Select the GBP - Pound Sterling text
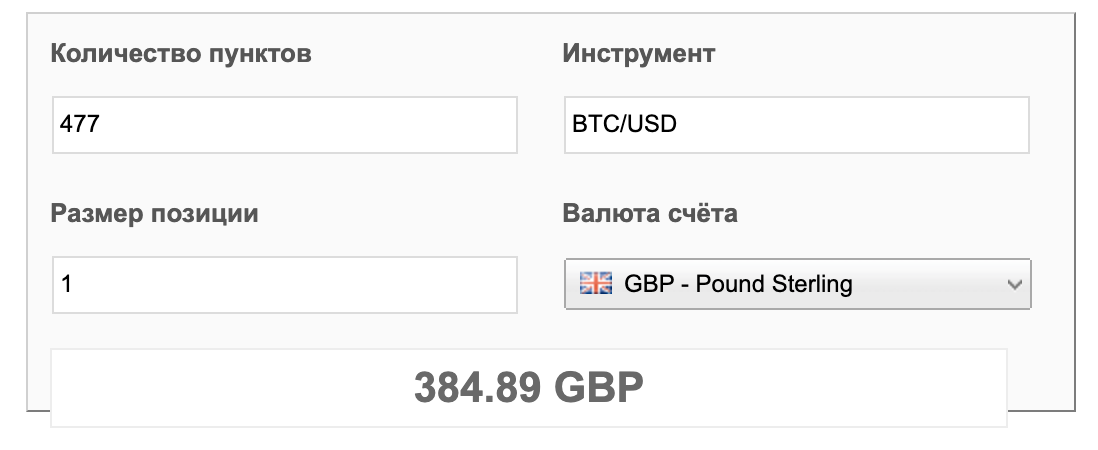Image resolution: width=1098 pixels, height=450 pixels. [738, 284]
